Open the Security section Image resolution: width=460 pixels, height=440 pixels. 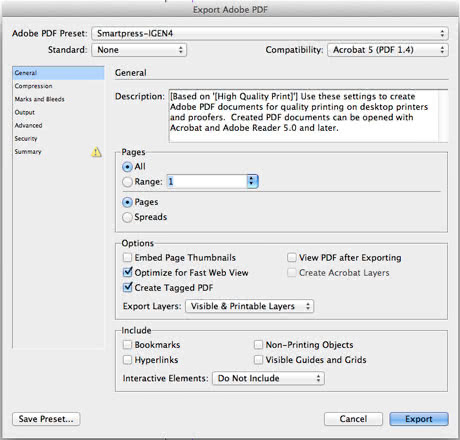(58, 138)
